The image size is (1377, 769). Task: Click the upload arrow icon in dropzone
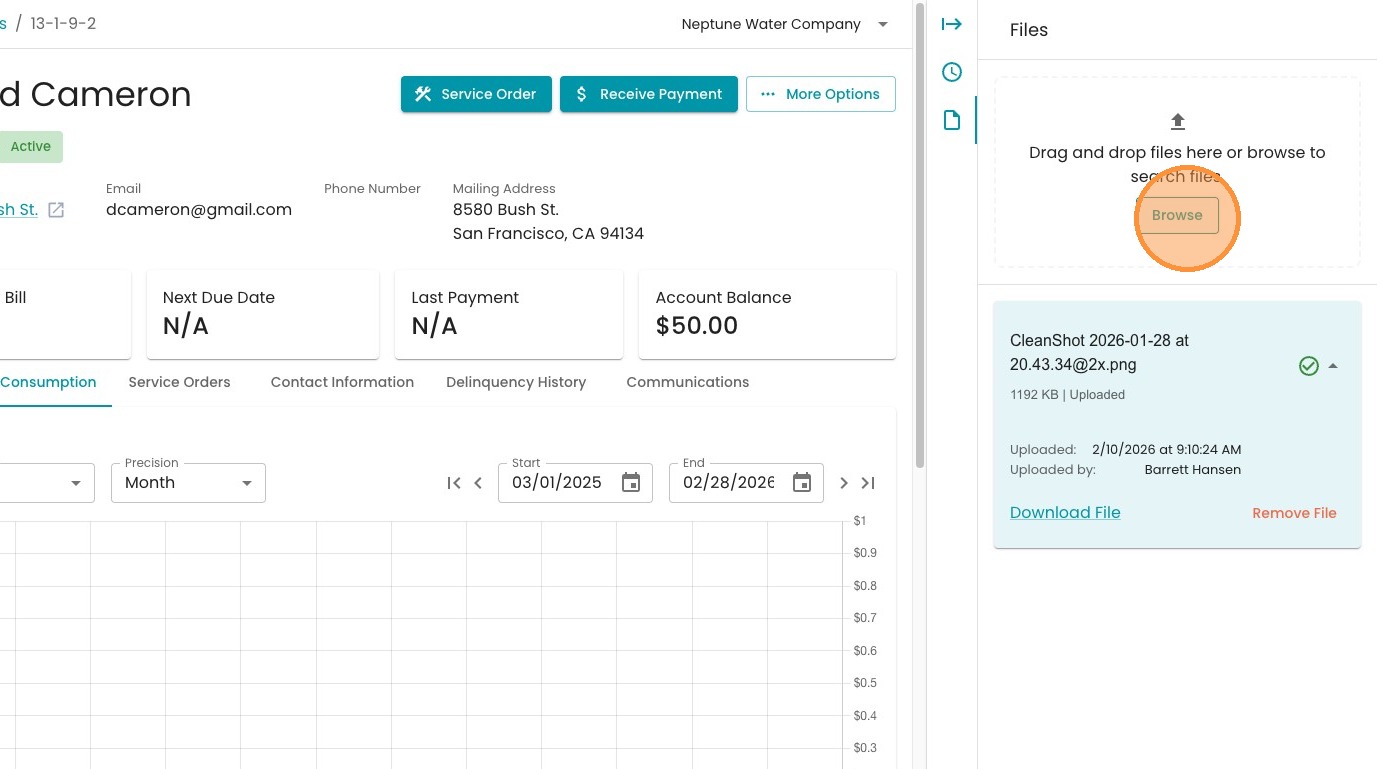(x=1177, y=122)
